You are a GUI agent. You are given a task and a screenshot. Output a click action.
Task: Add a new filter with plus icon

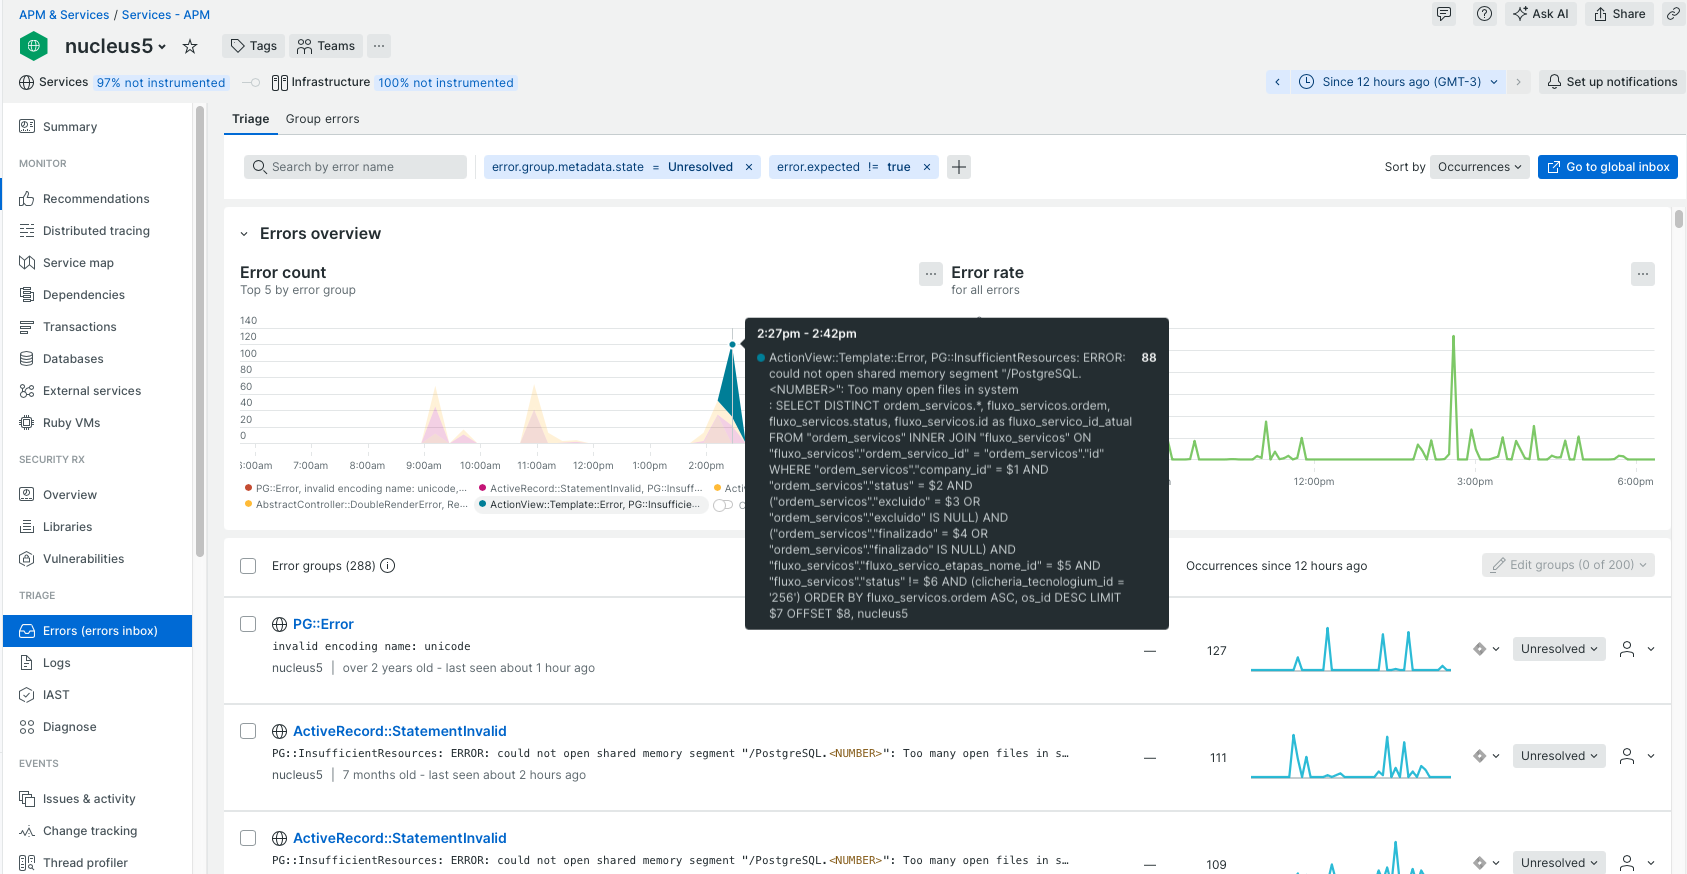959,167
